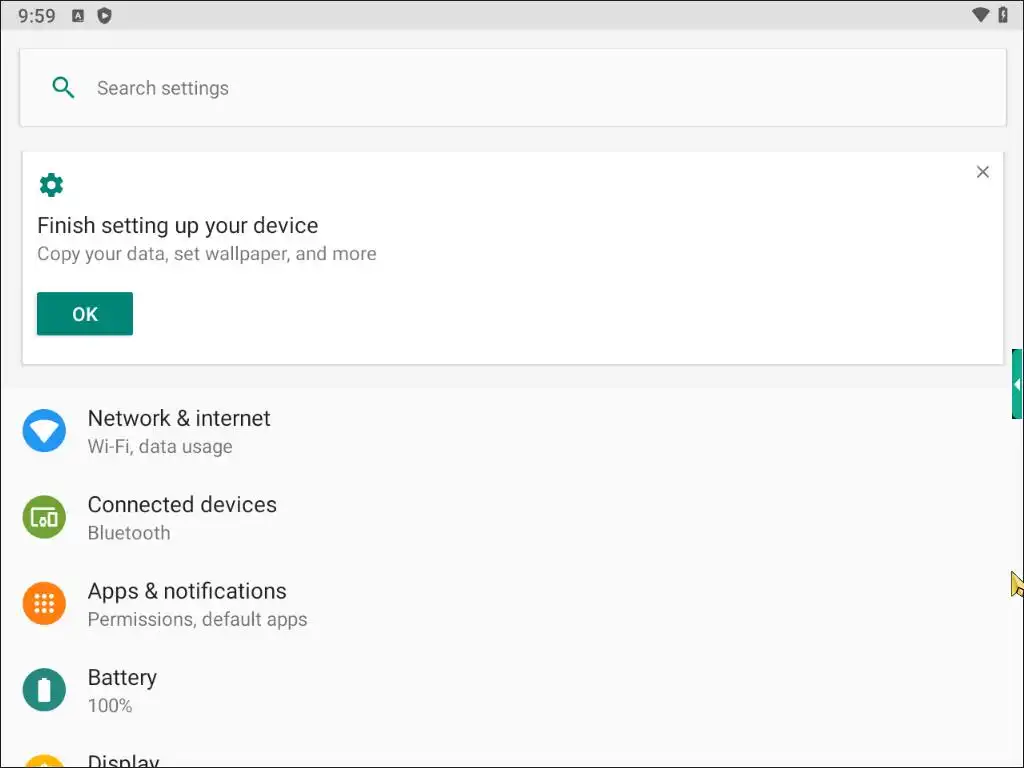The height and width of the screenshot is (768, 1024).
Task: Click the blue Wi-Fi network icon
Action: click(x=44, y=431)
